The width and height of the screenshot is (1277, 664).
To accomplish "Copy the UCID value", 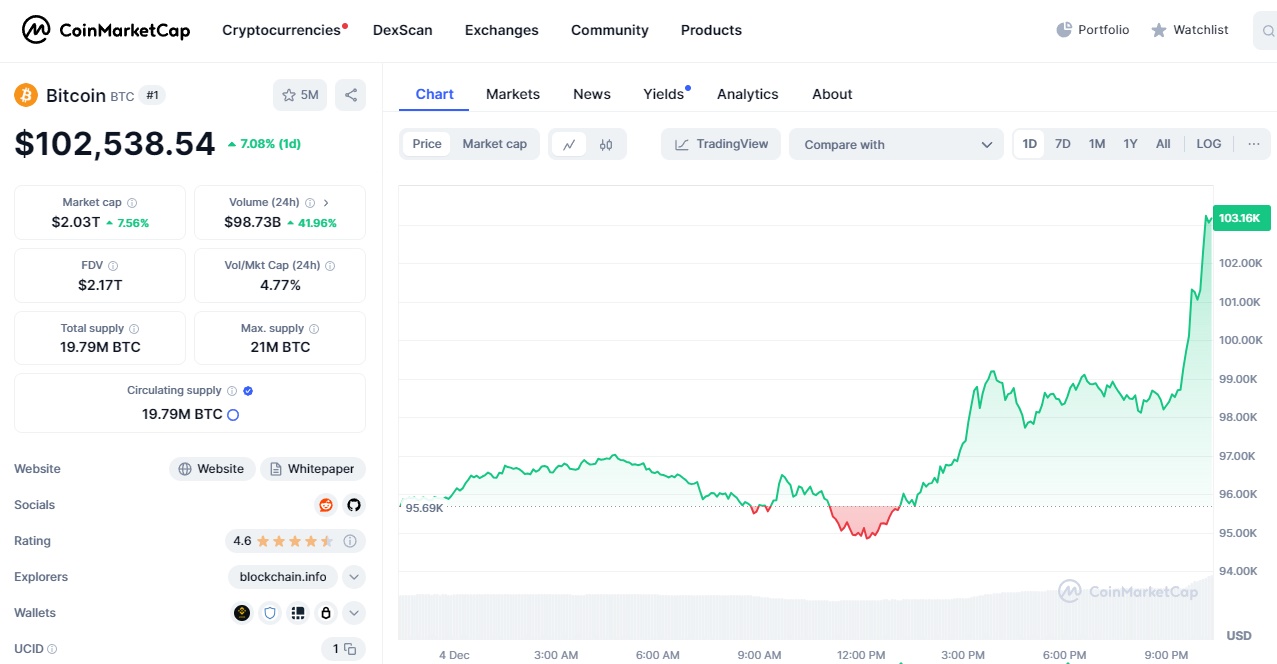I will coord(350,649).
